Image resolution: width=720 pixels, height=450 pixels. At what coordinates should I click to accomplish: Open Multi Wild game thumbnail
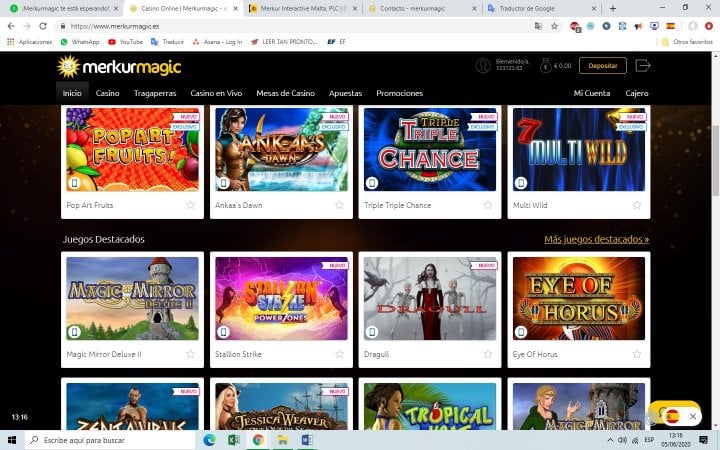[579, 149]
